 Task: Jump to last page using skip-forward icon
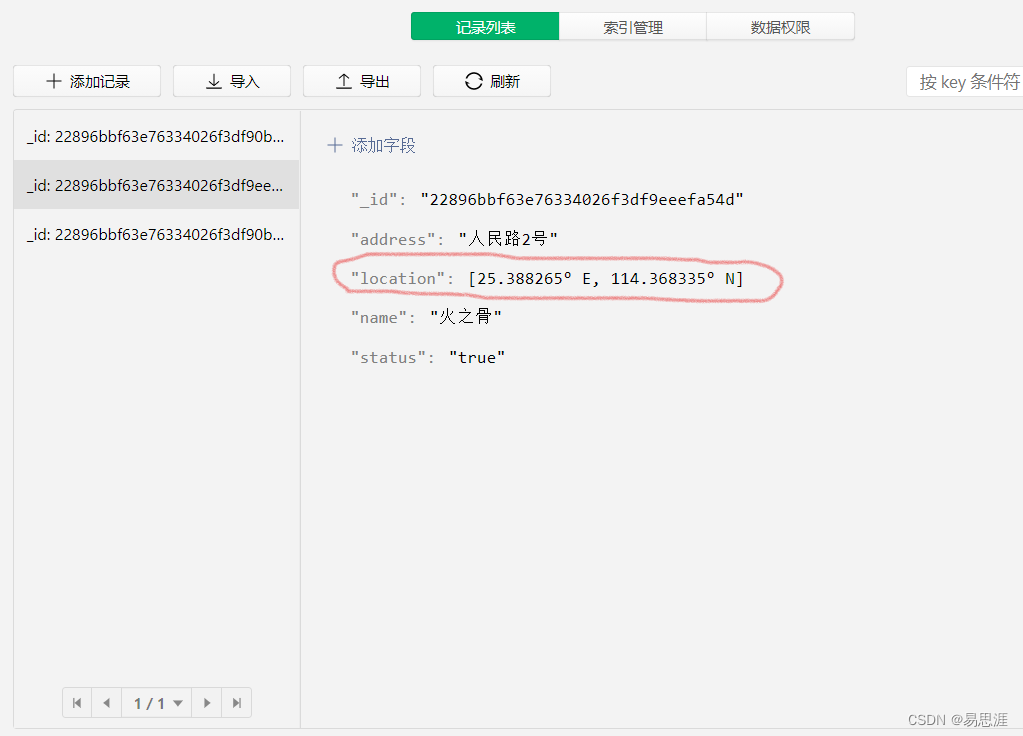tap(236, 702)
